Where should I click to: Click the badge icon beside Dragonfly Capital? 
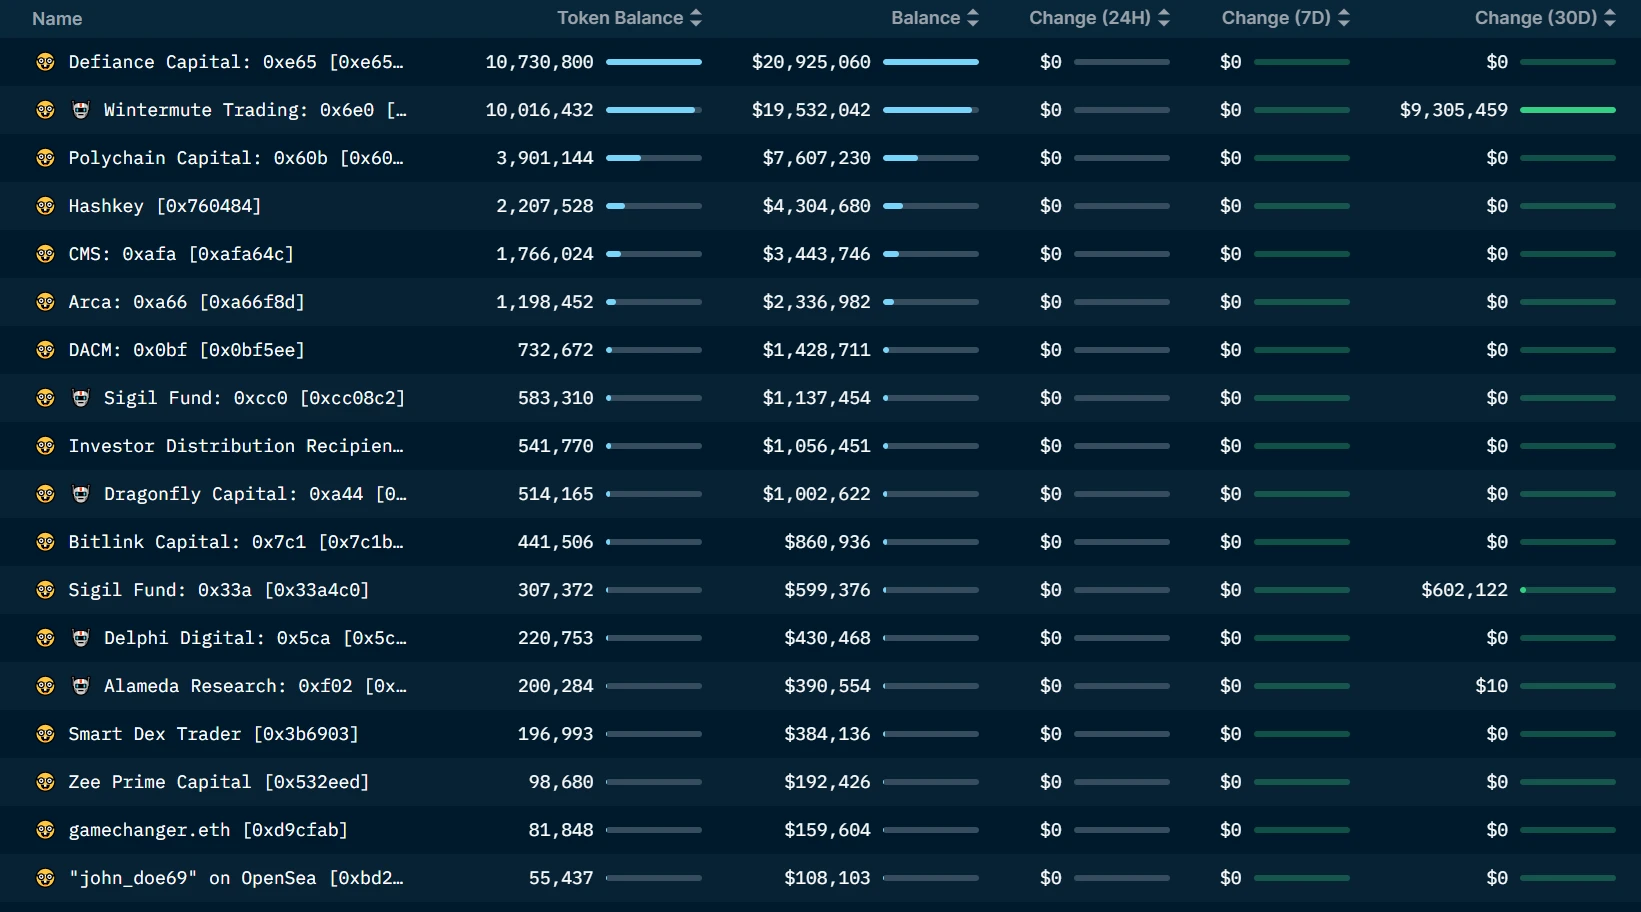click(x=81, y=494)
